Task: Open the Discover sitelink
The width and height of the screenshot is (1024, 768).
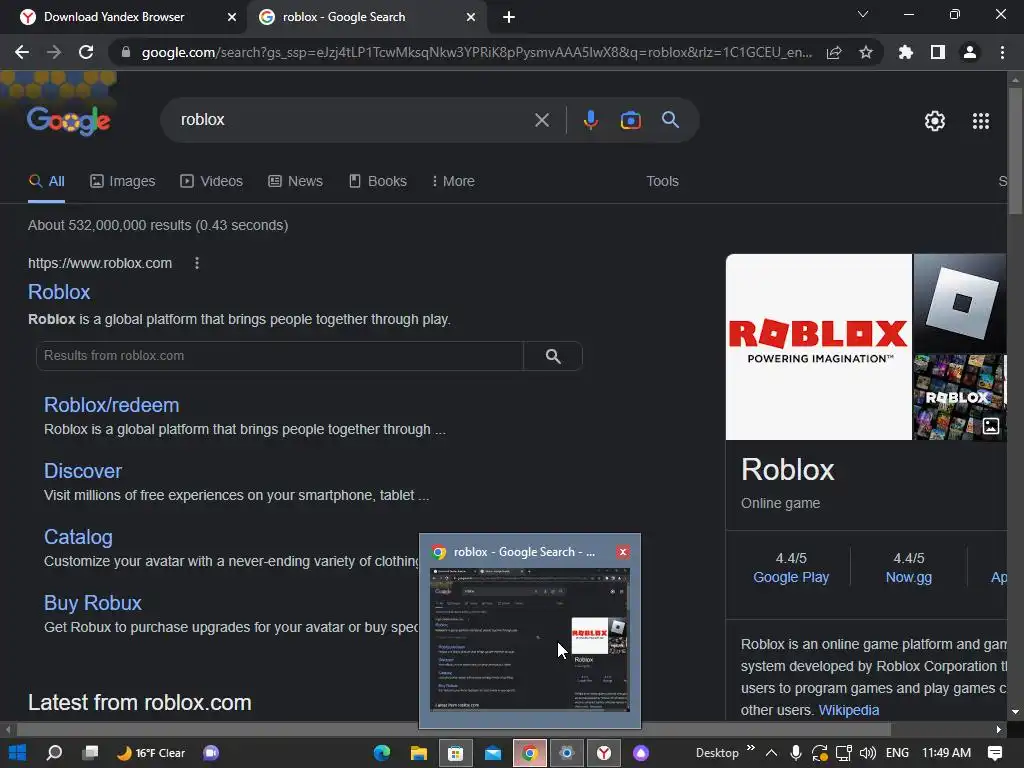Action: tap(82, 471)
